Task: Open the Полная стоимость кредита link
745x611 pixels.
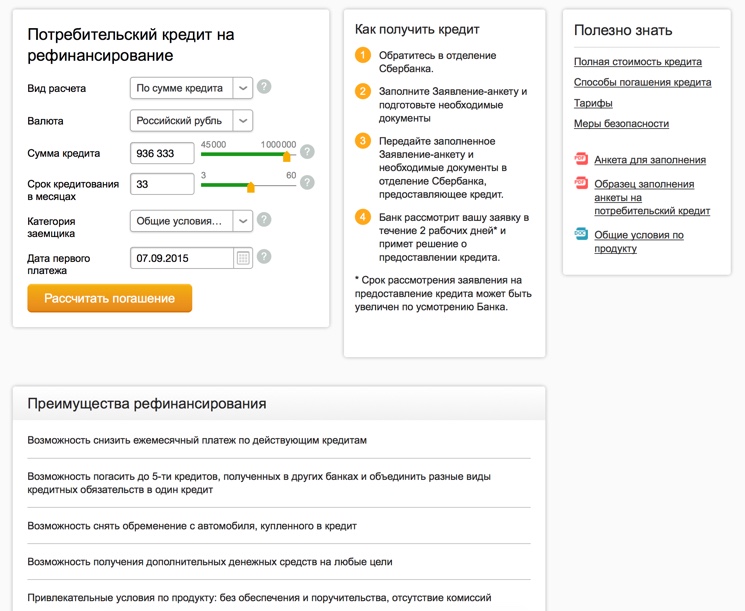Action: (x=637, y=62)
